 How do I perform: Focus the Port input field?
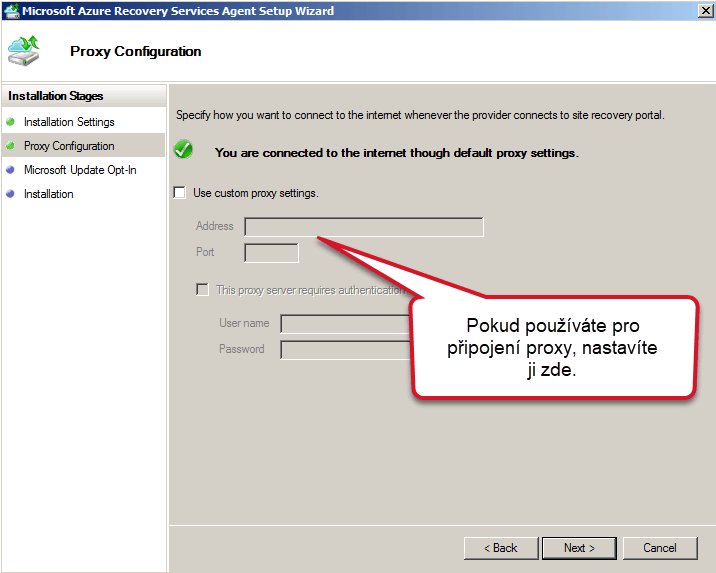271,253
